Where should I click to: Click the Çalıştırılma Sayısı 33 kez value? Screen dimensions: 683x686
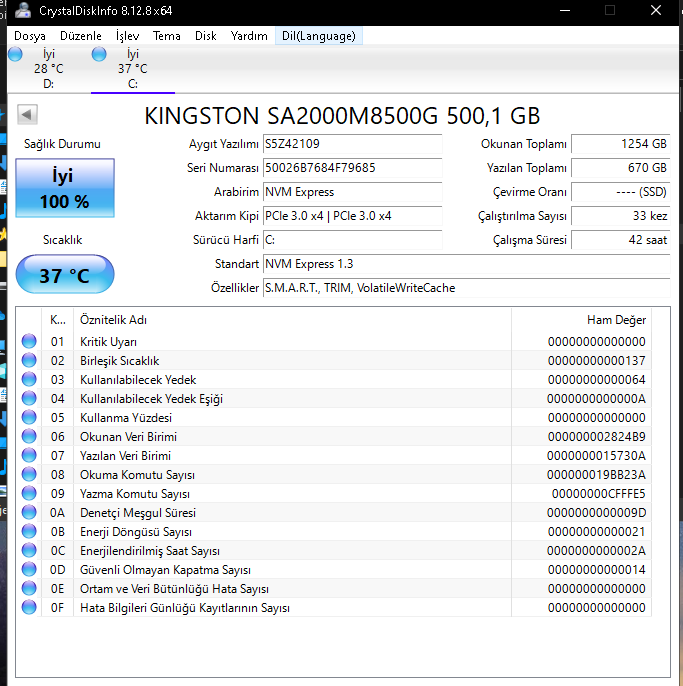coord(620,216)
